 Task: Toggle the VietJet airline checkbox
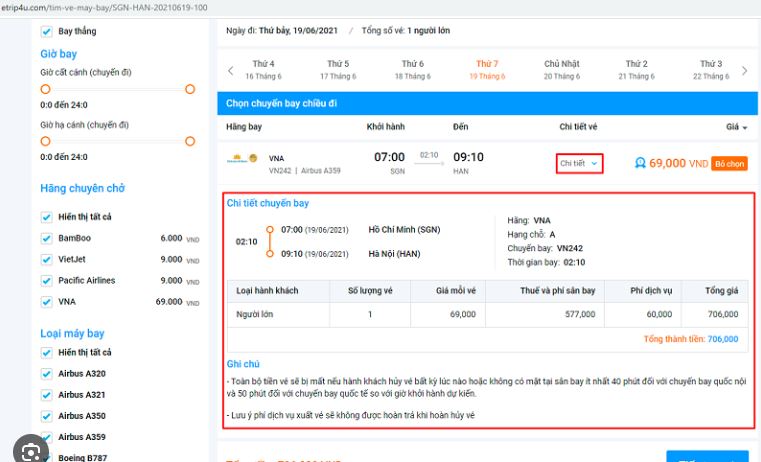(46, 260)
